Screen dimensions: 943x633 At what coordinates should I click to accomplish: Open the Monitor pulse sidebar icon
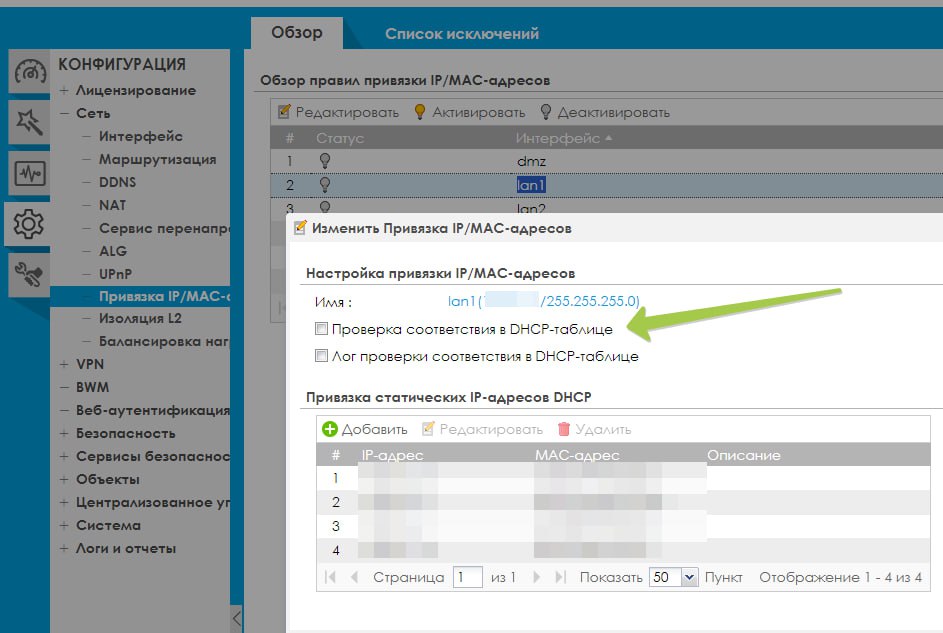click(x=29, y=174)
